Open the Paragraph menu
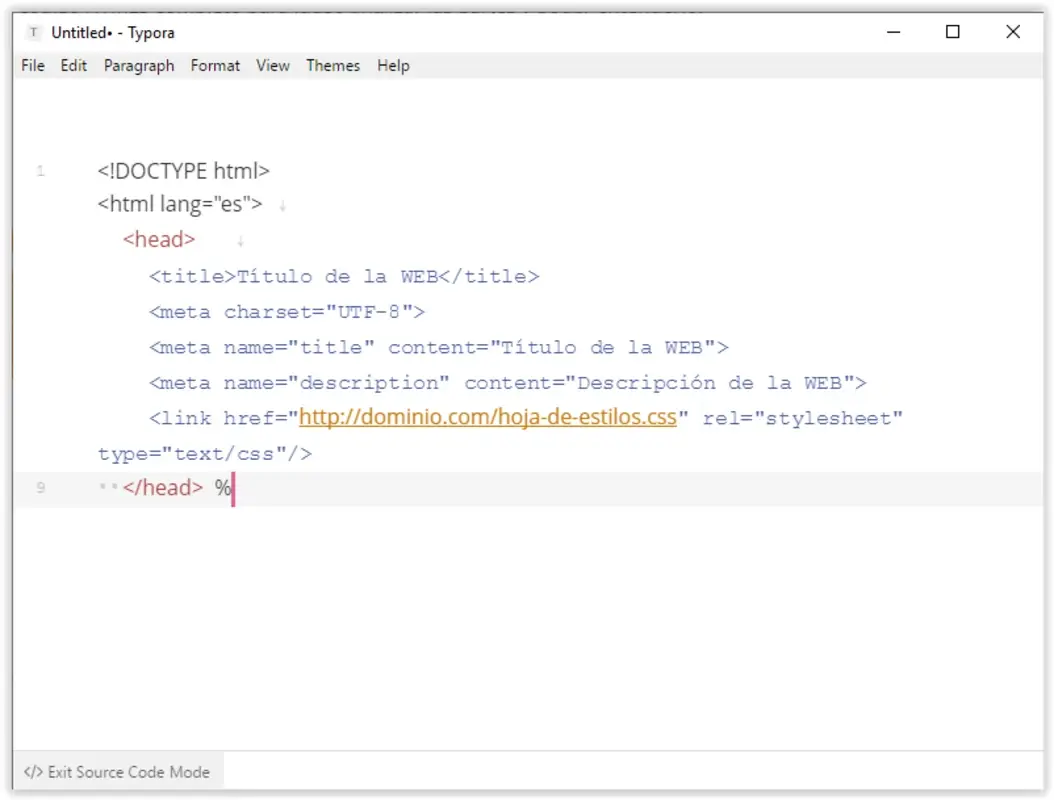The height and width of the screenshot is (800, 1054). point(139,65)
